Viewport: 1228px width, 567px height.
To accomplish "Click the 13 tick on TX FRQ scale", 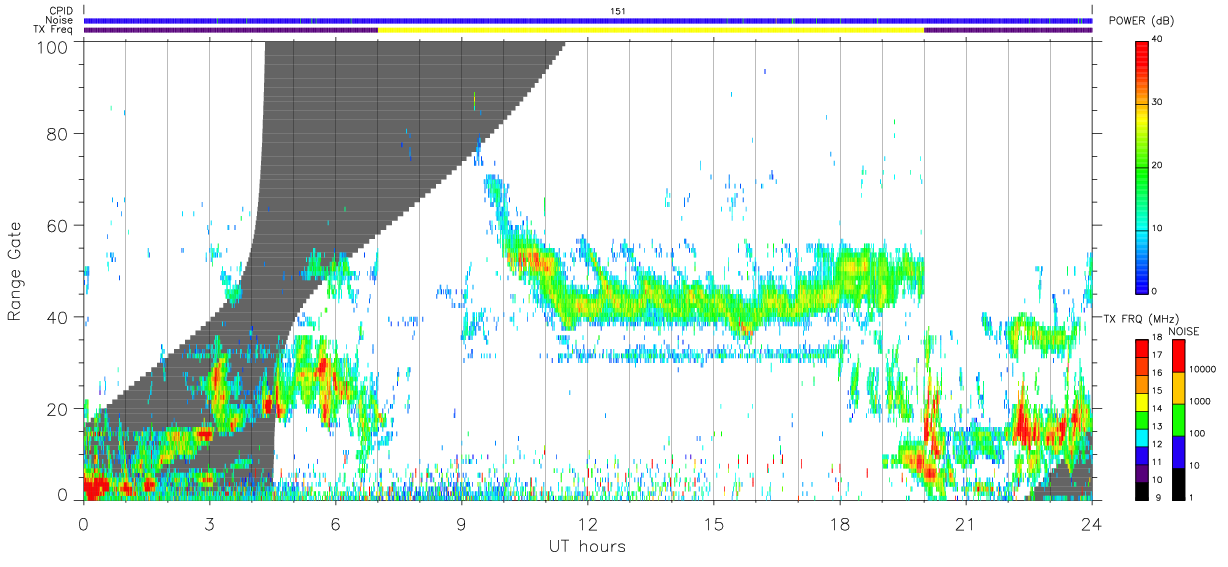I will coord(1157,427).
